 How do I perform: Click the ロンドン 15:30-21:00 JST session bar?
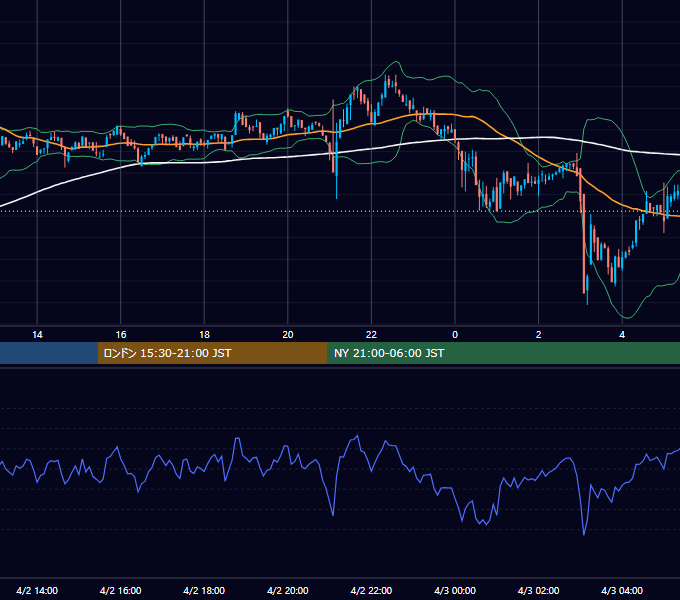pyautogui.click(x=212, y=353)
